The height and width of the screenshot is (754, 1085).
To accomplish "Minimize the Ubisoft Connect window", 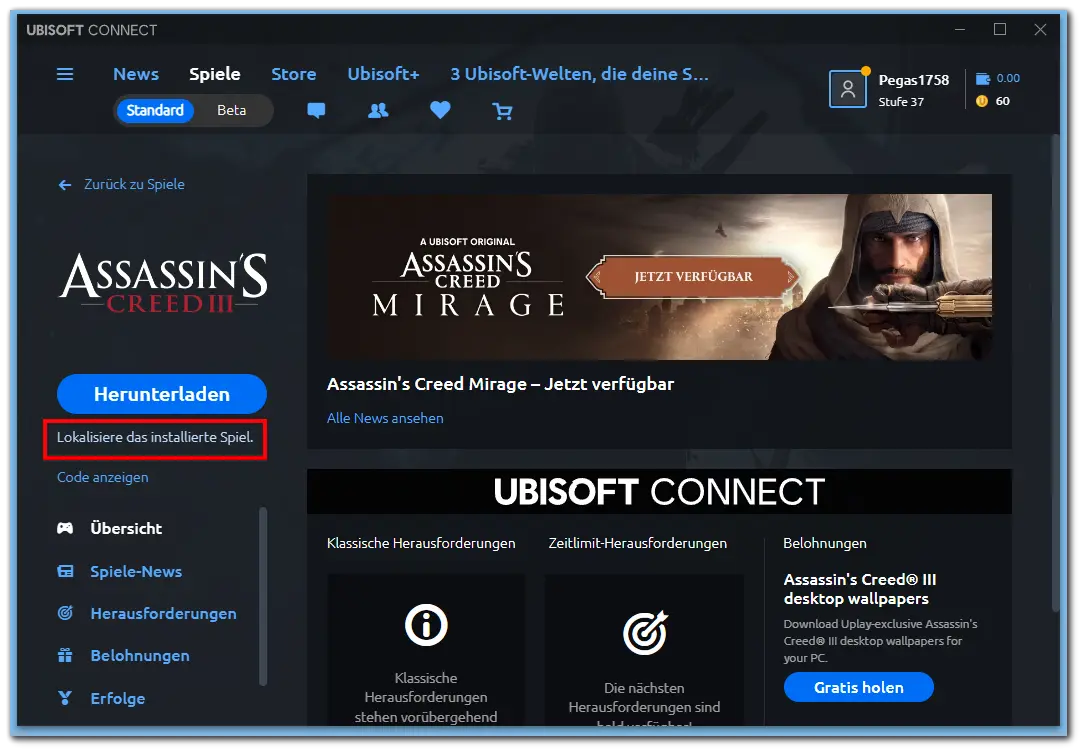I will pyautogui.click(x=960, y=30).
